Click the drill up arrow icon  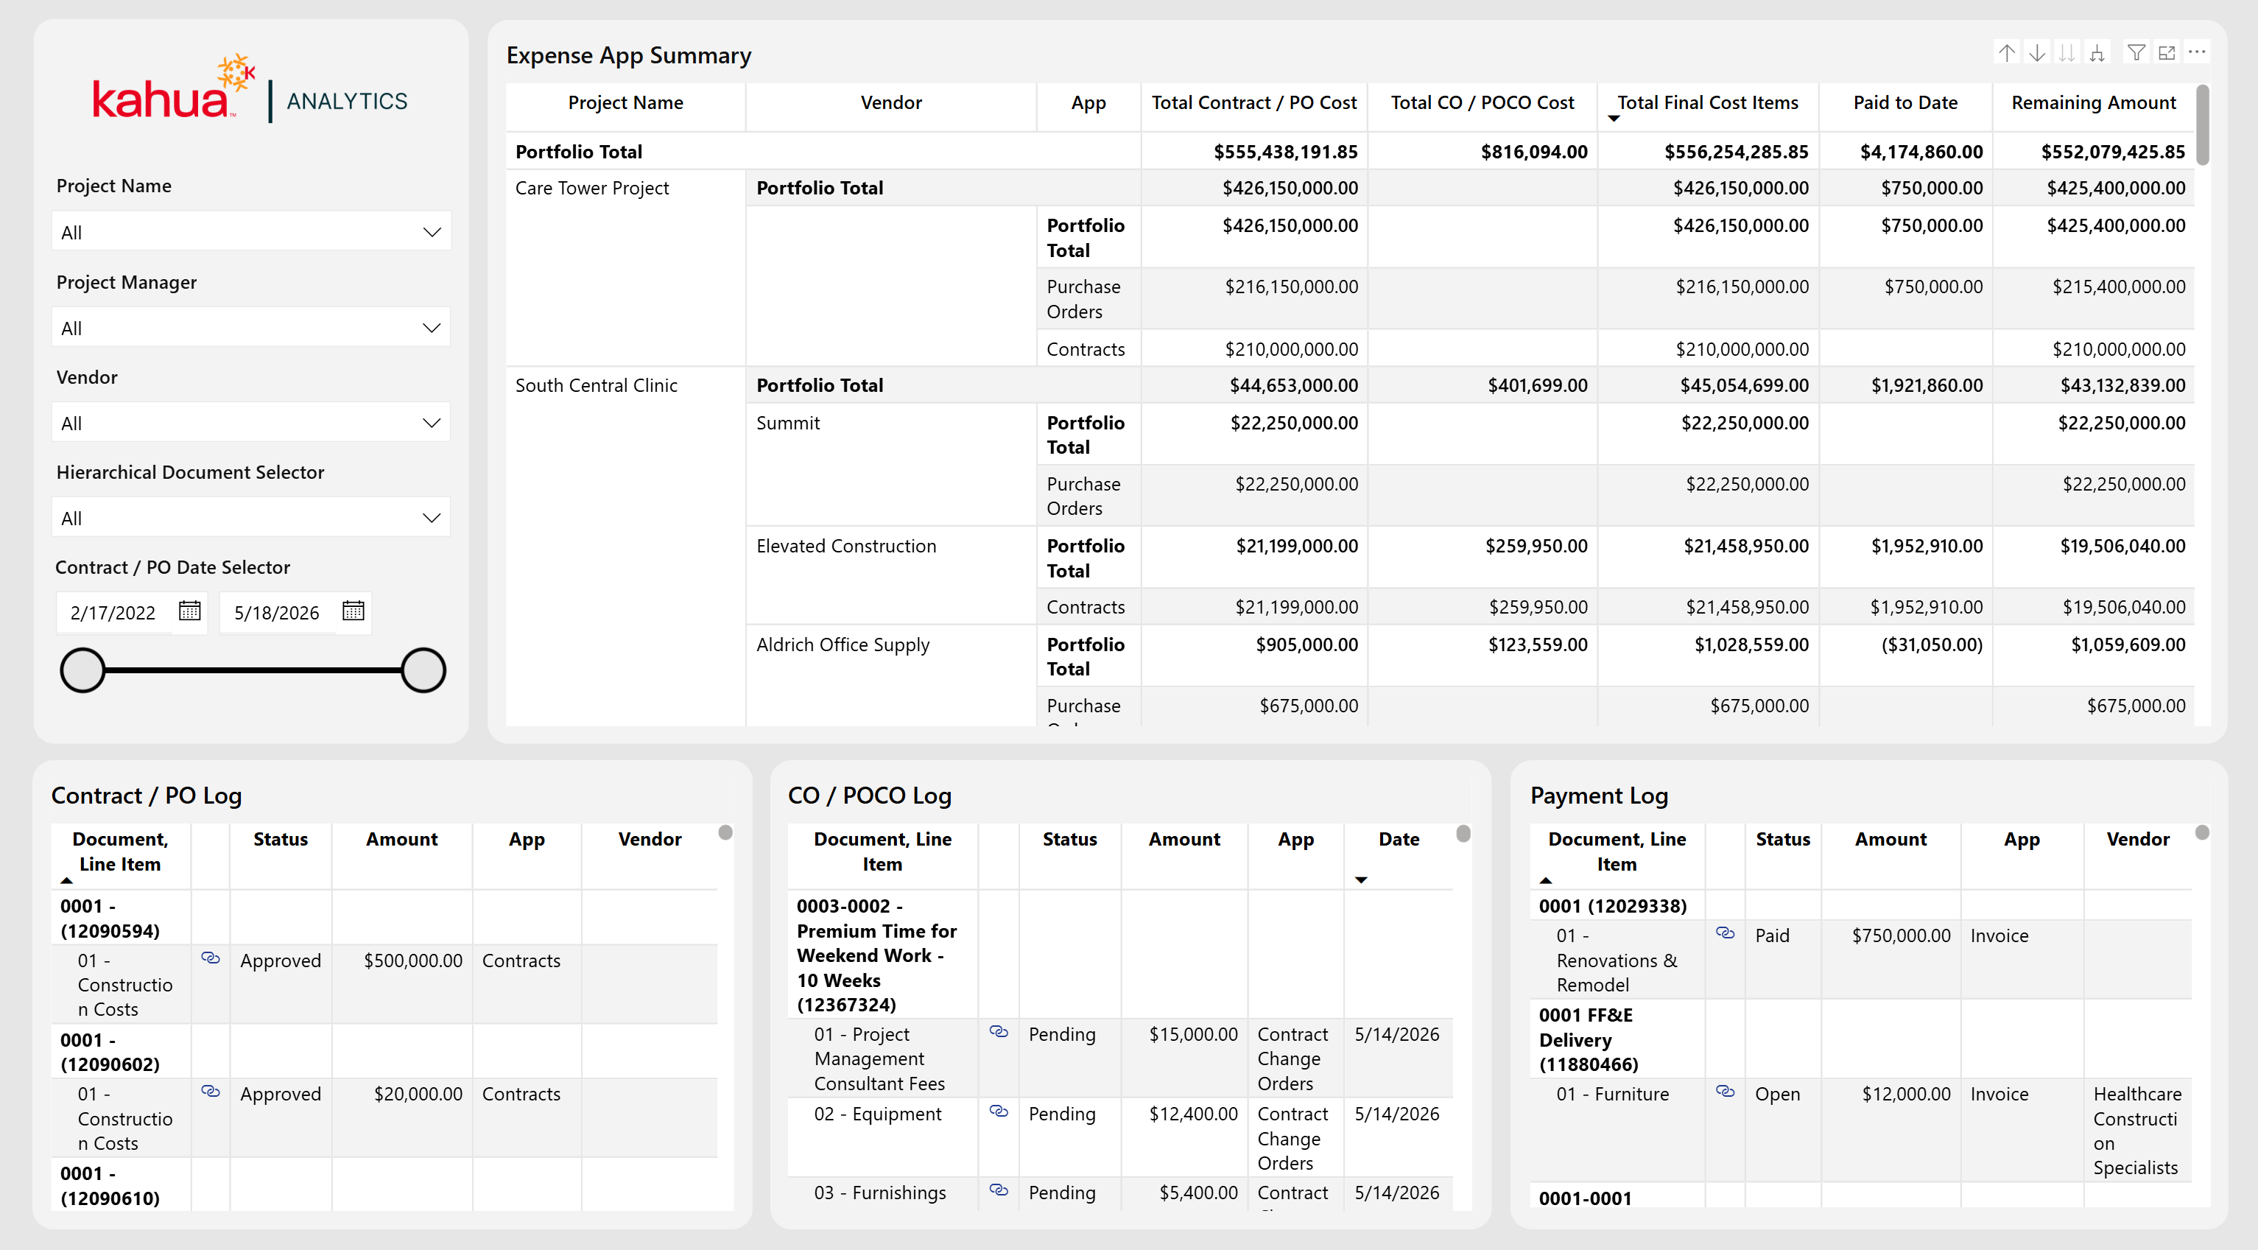[2006, 53]
